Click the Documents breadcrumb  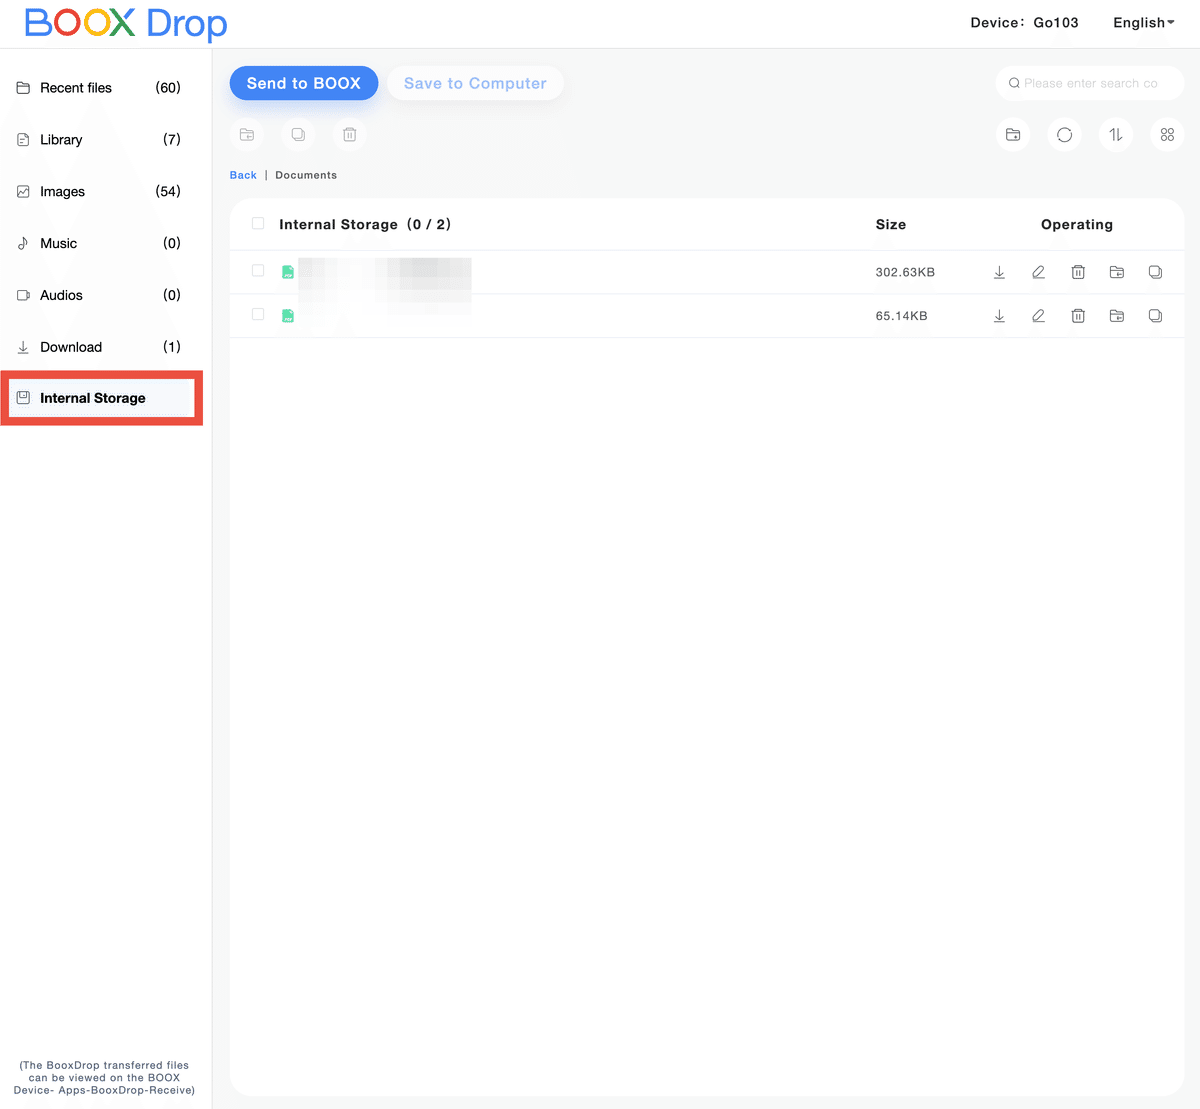(x=306, y=175)
